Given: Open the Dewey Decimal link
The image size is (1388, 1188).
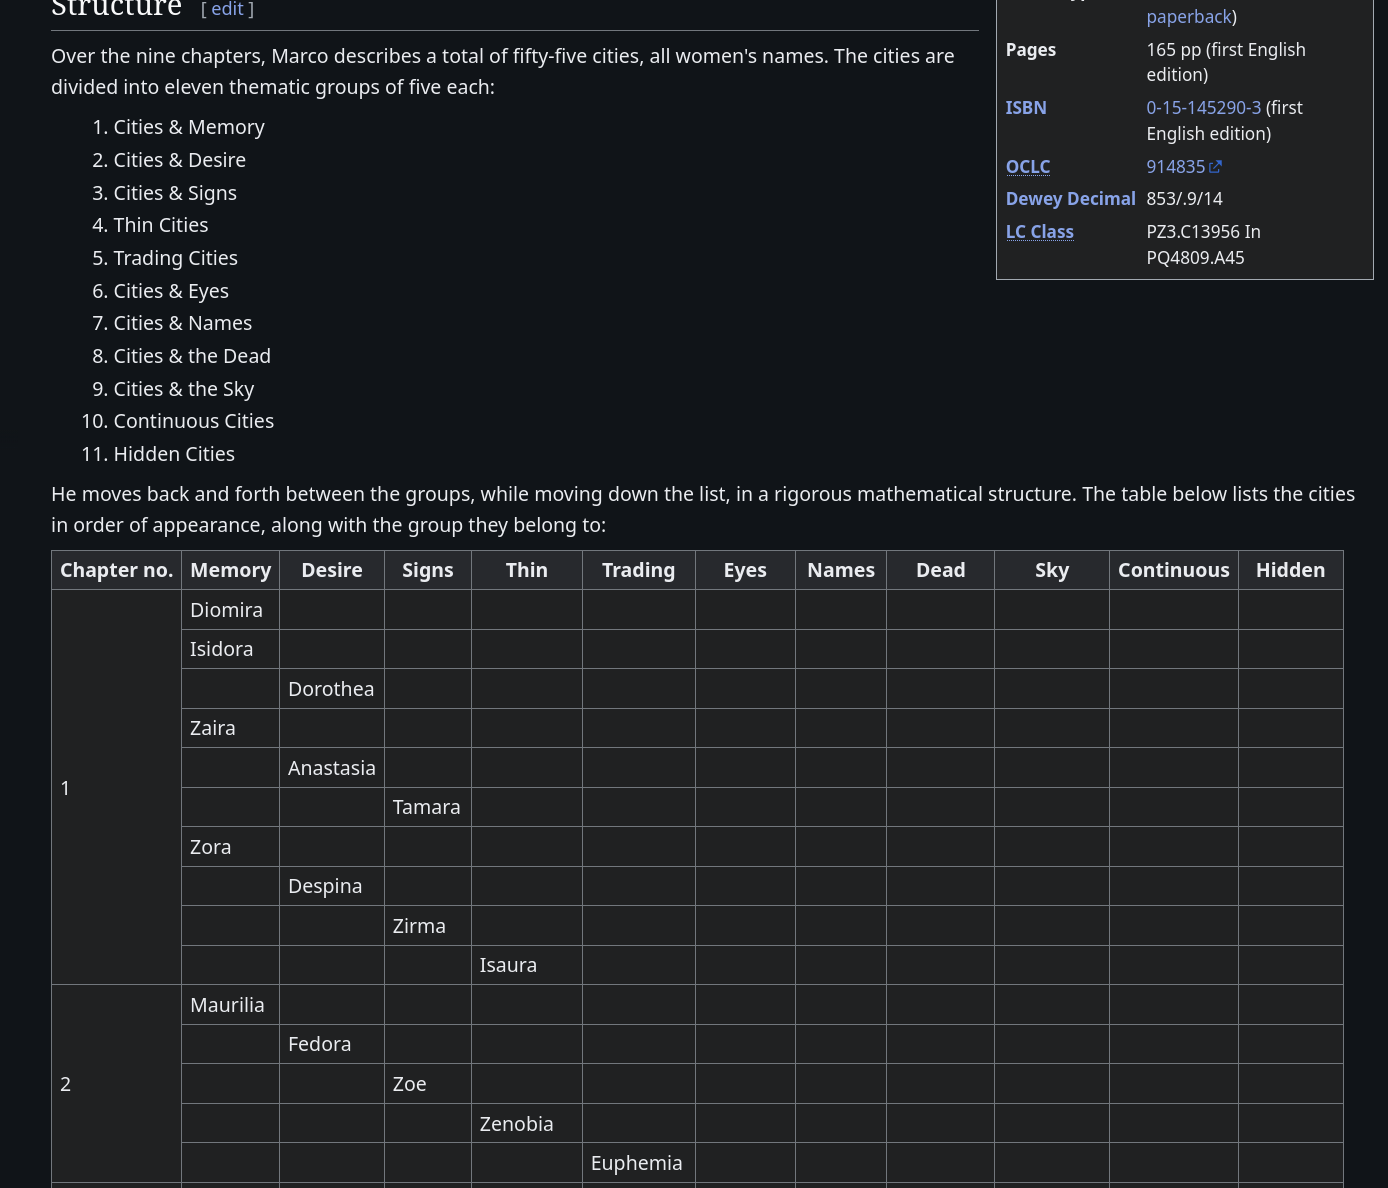Looking at the screenshot, I should point(1070,198).
